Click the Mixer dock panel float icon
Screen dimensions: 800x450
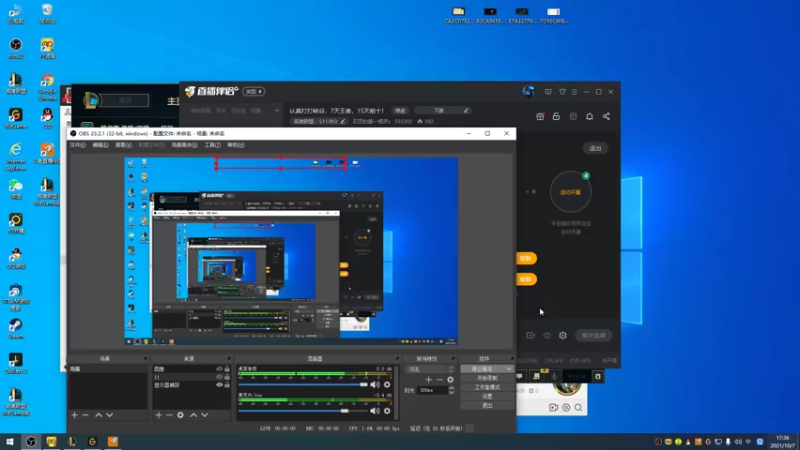click(397, 359)
